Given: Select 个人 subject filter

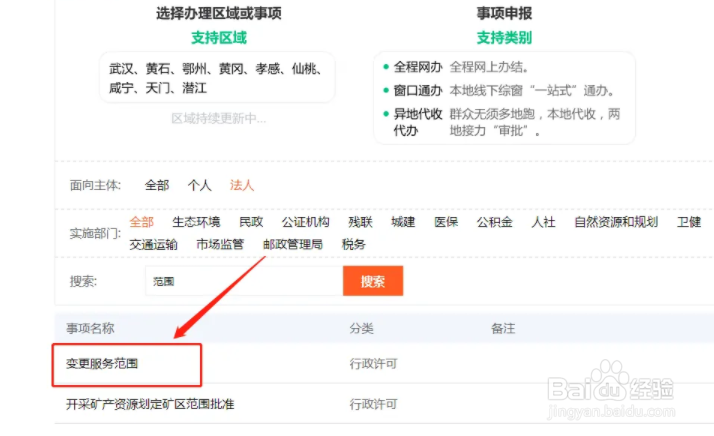Looking at the screenshot, I should 199,185.
